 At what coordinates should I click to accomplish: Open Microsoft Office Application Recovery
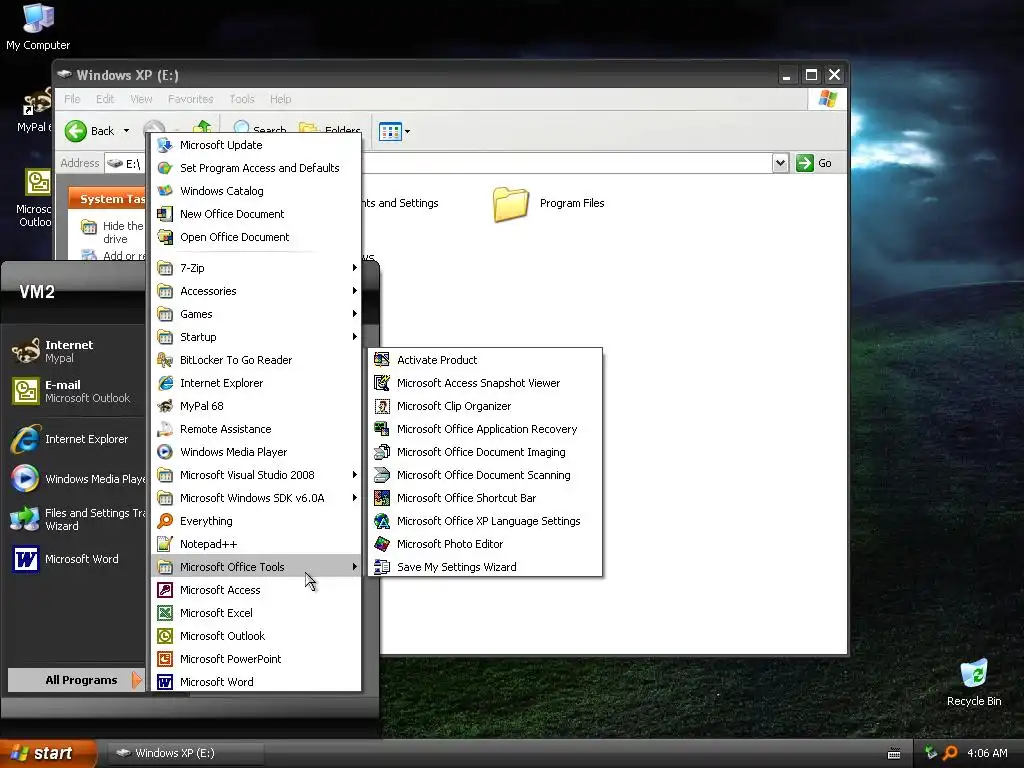pos(485,429)
